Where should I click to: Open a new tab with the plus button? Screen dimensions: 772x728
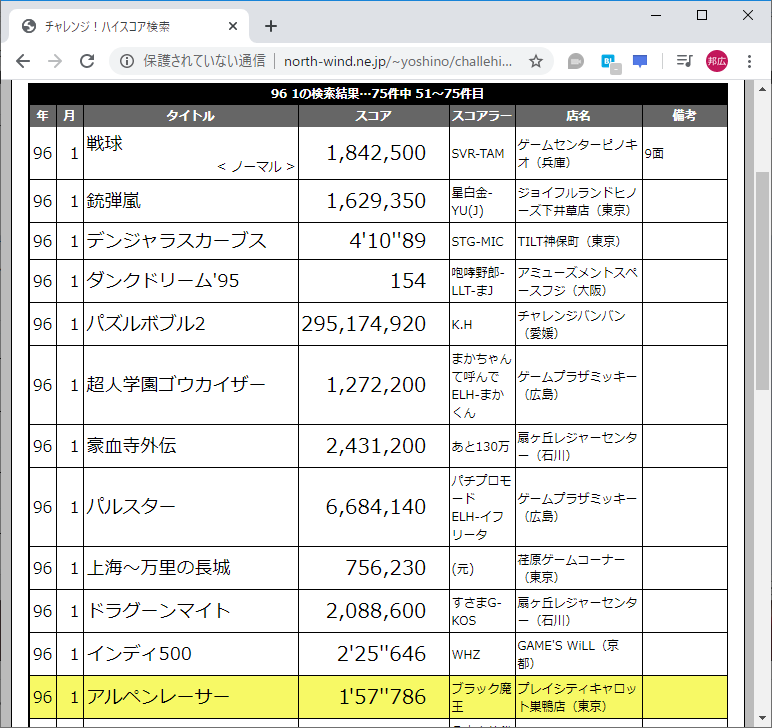click(x=271, y=26)
